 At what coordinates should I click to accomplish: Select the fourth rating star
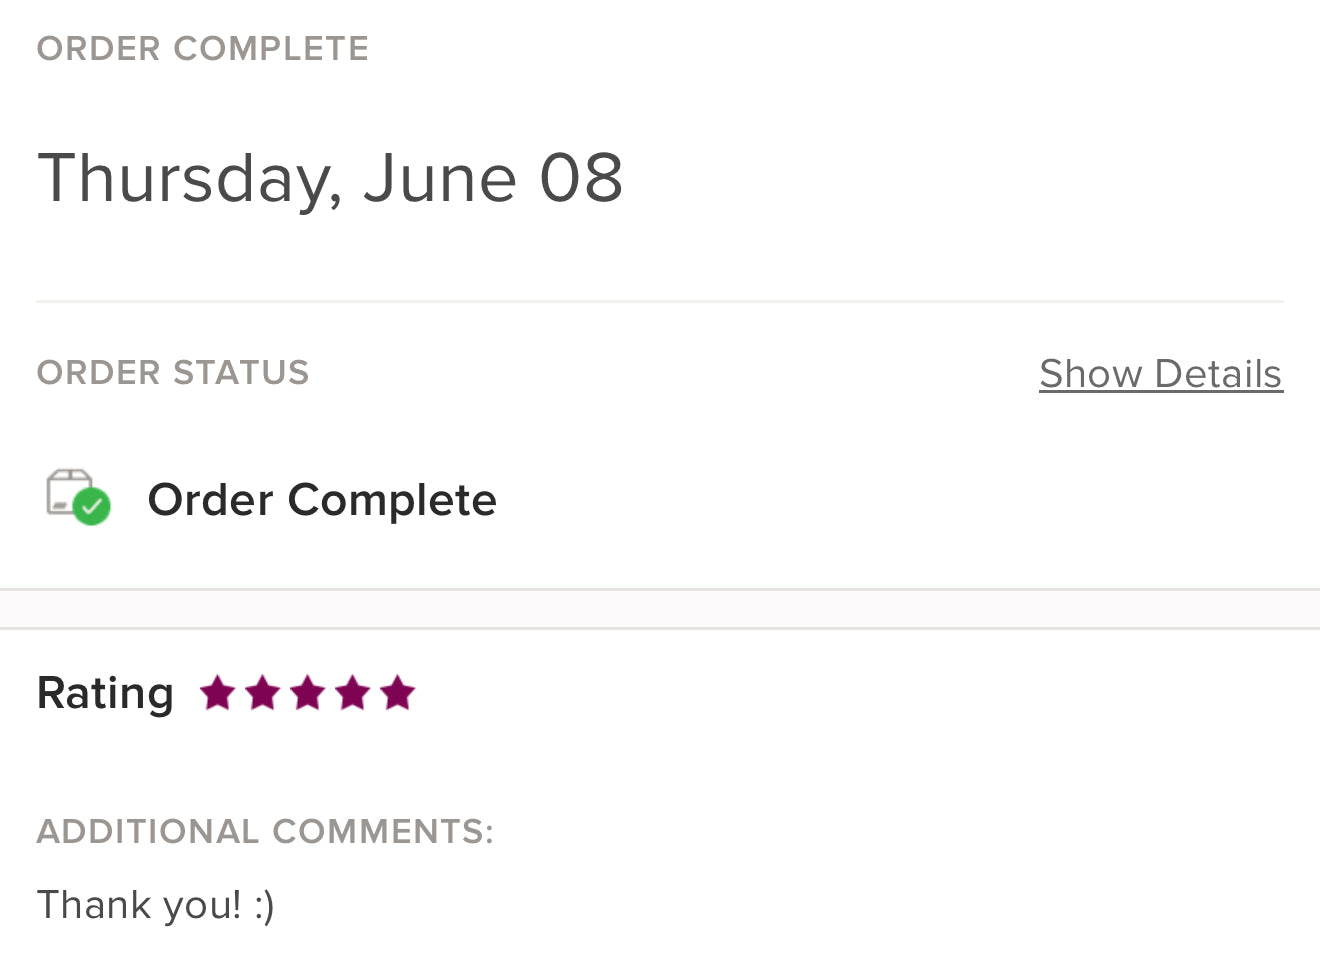click(352, 692)
